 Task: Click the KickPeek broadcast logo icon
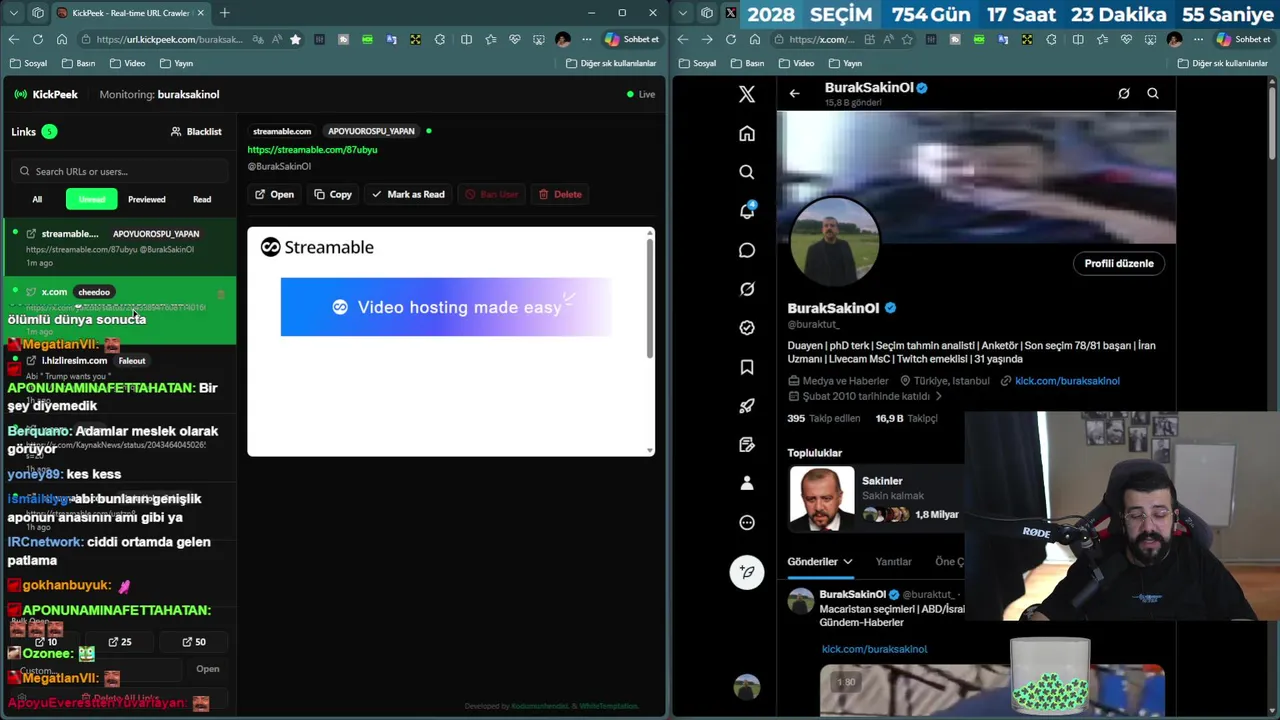coord(21,94)
